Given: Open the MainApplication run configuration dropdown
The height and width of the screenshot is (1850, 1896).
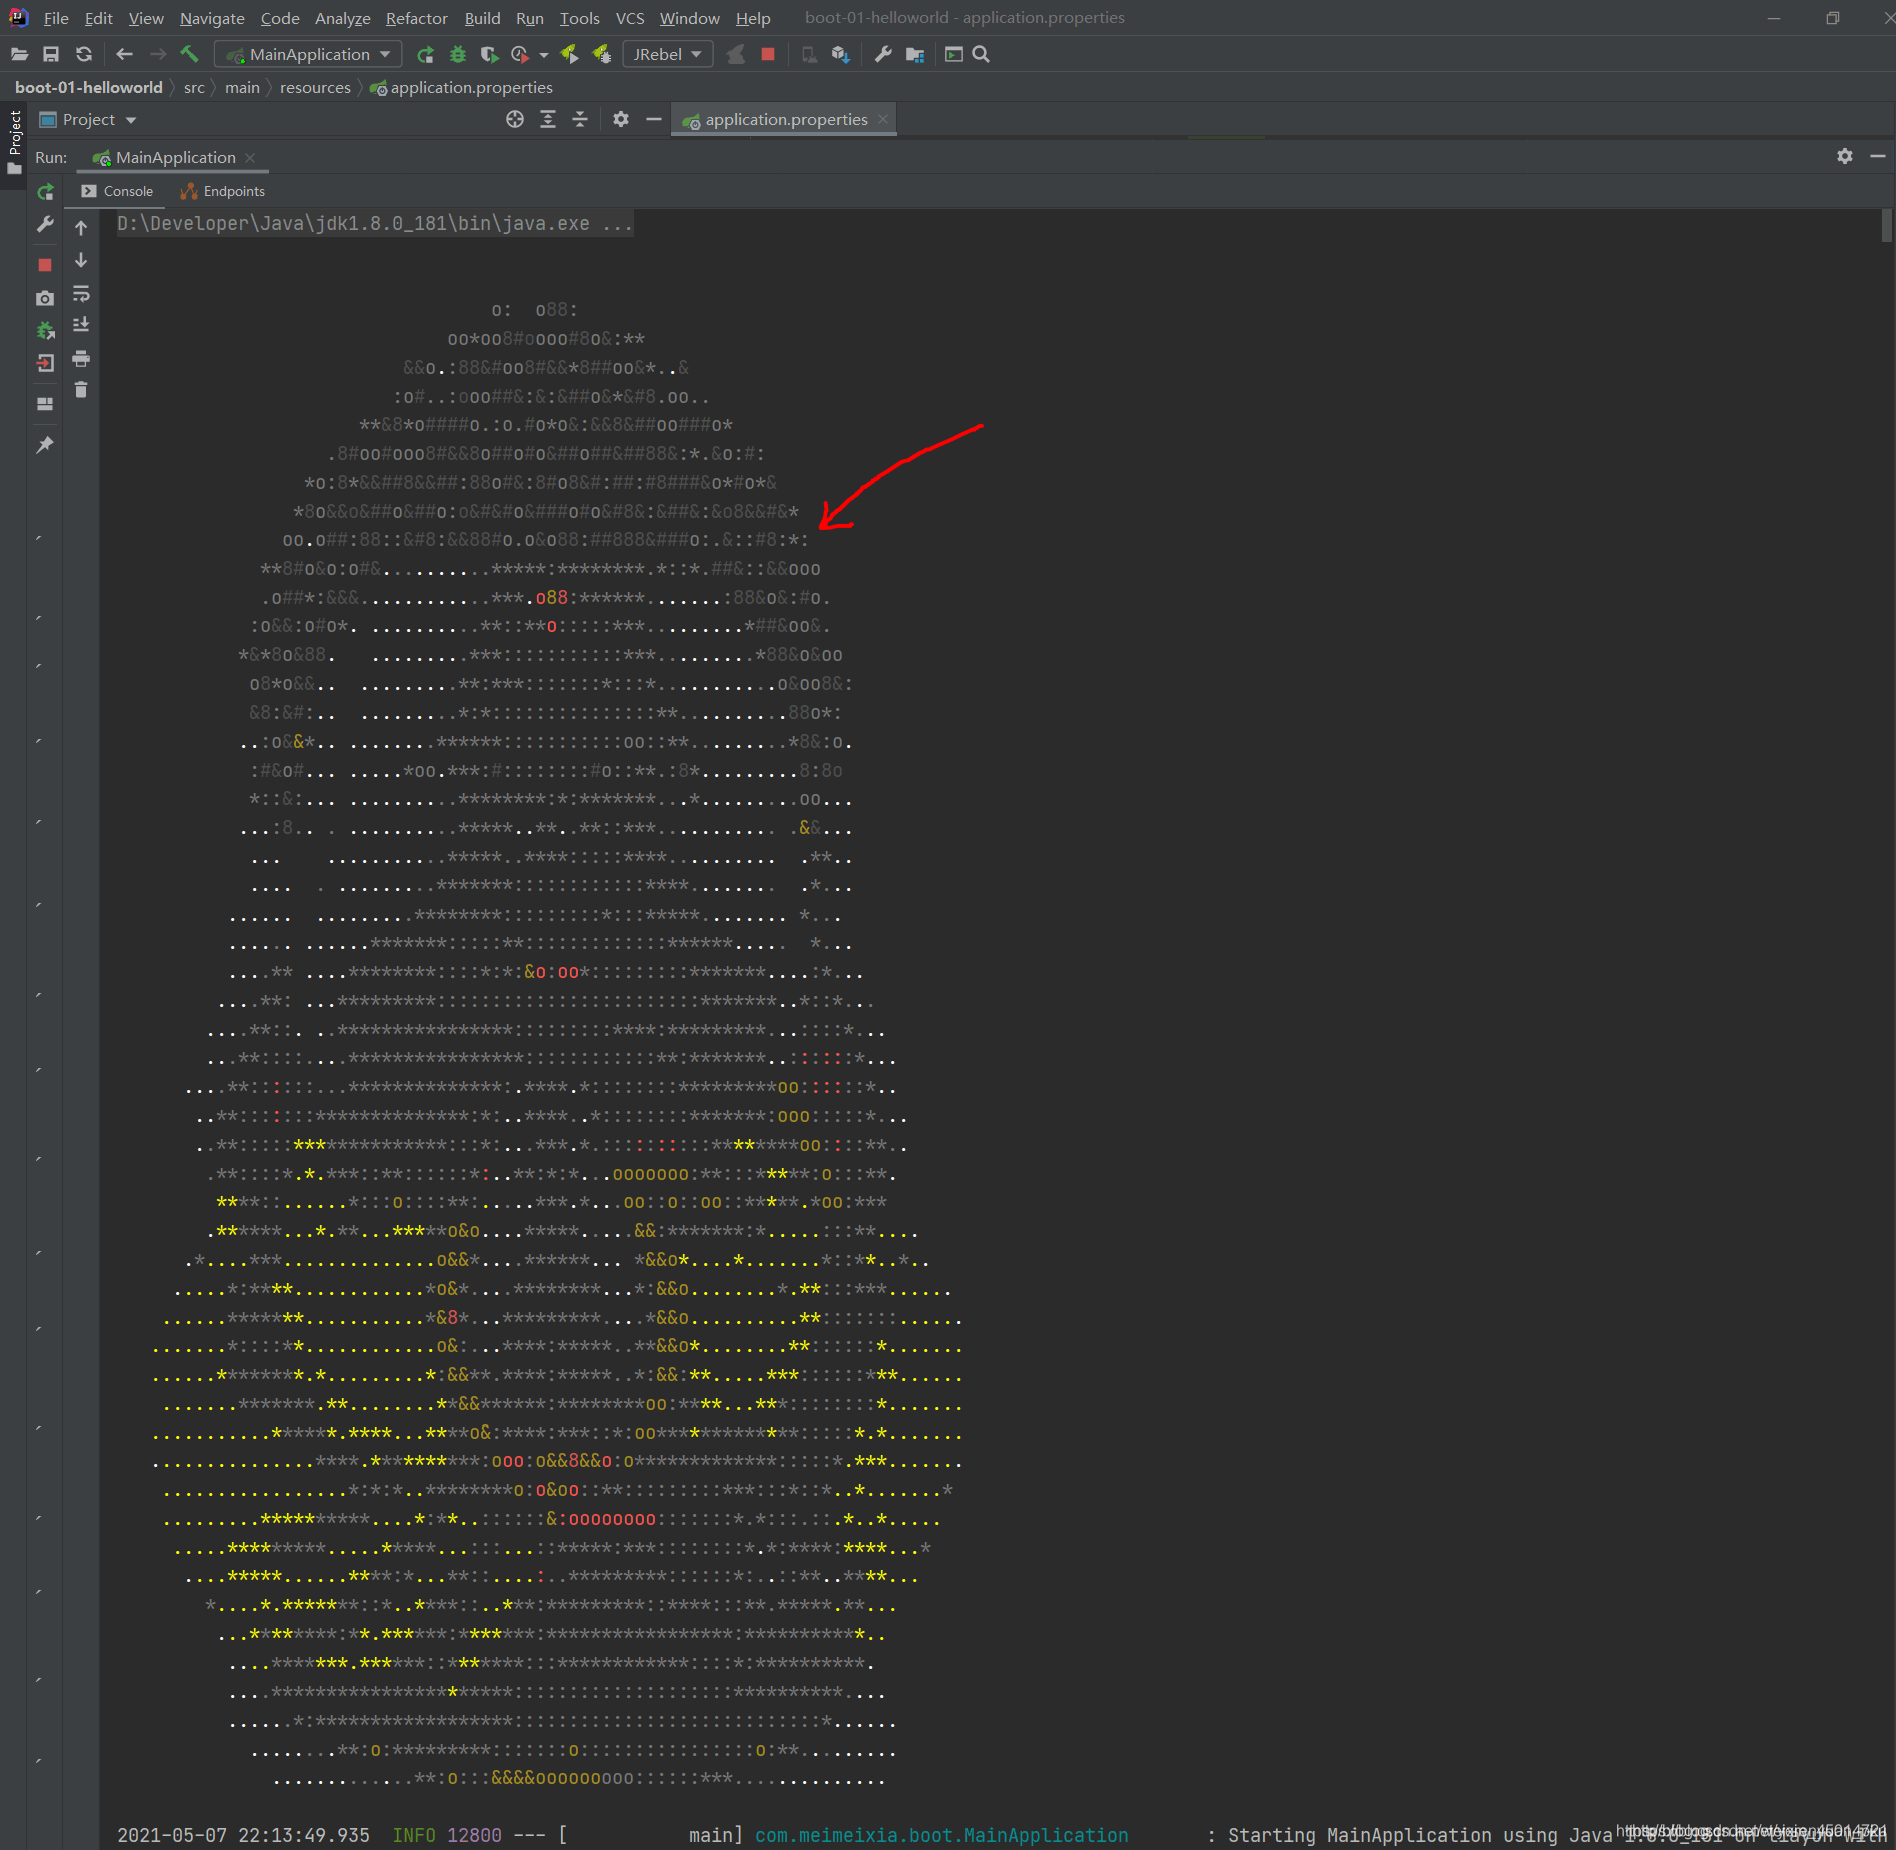Looking at the screenshot, I should pos(308,54).
